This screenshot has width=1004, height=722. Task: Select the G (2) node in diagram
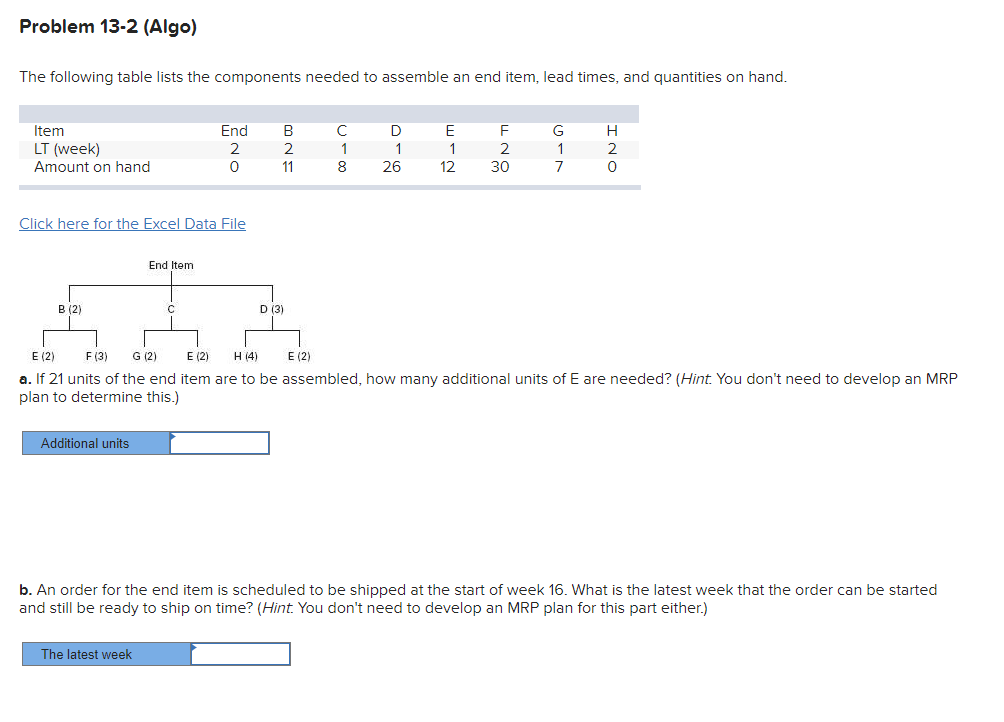pyautogui.click(x=143, y=355)
